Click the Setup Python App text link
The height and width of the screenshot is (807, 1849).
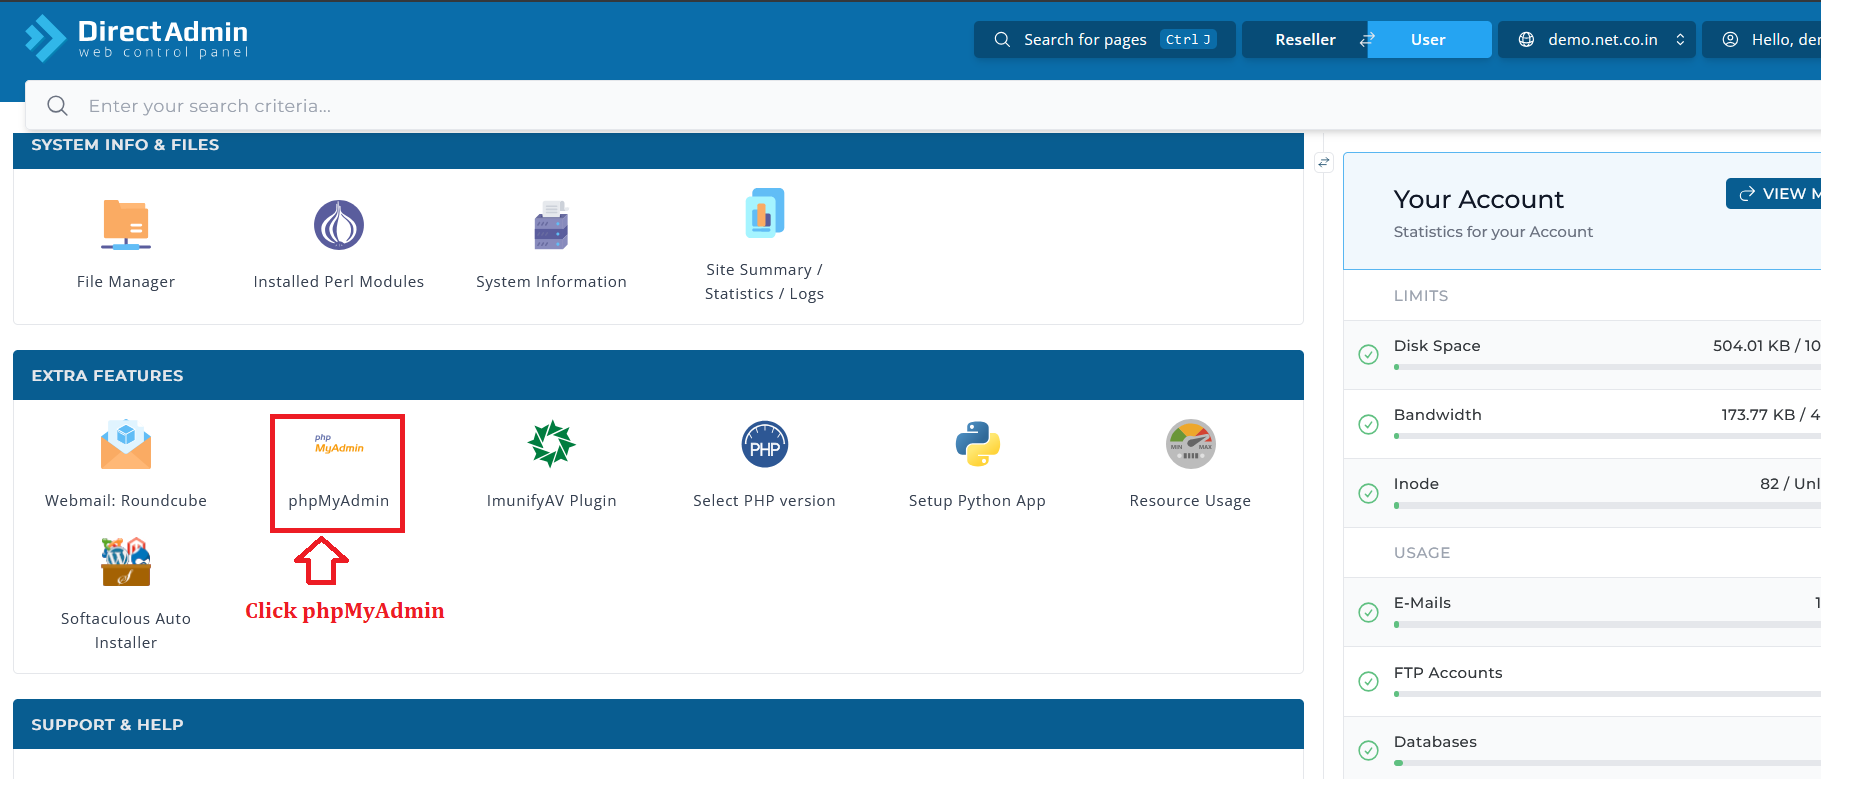pyautogui.click(x=978, y=501)
